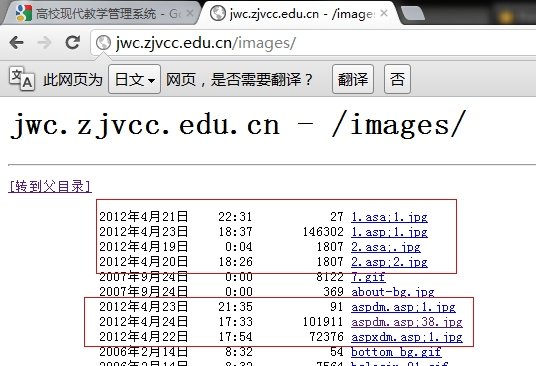536x366 pixels.
Task: Open the aspdm.asp;38.jpg link
Action: (x=407, y=322)
